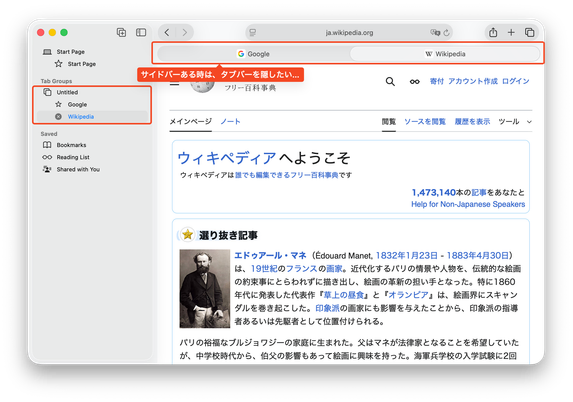Show tab overview icon
Image resolution: width=573 pixels, height=402 pixels.
click(x=530, y=32)
